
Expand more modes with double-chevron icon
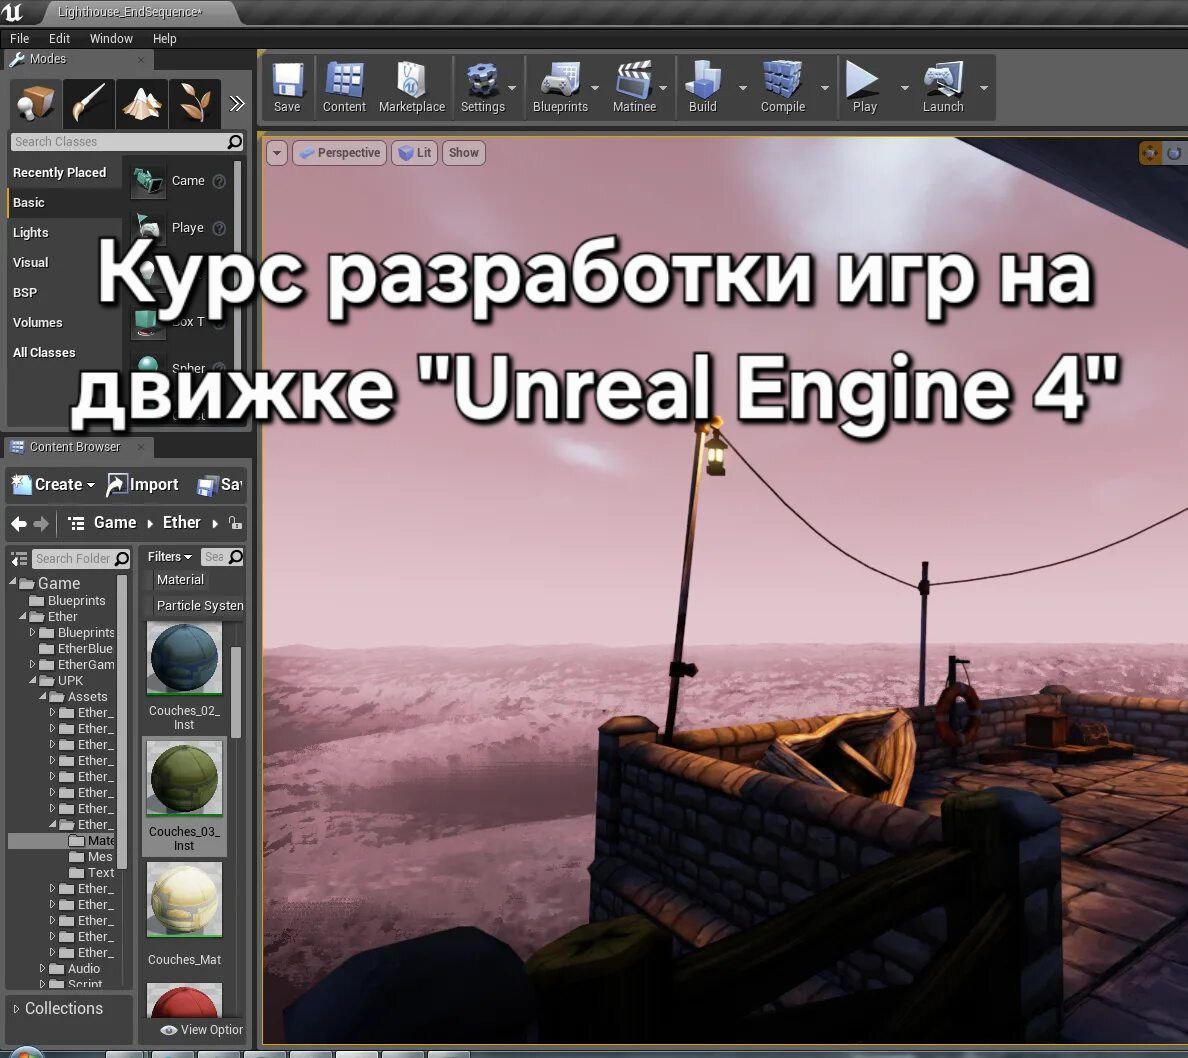[237, 103]
